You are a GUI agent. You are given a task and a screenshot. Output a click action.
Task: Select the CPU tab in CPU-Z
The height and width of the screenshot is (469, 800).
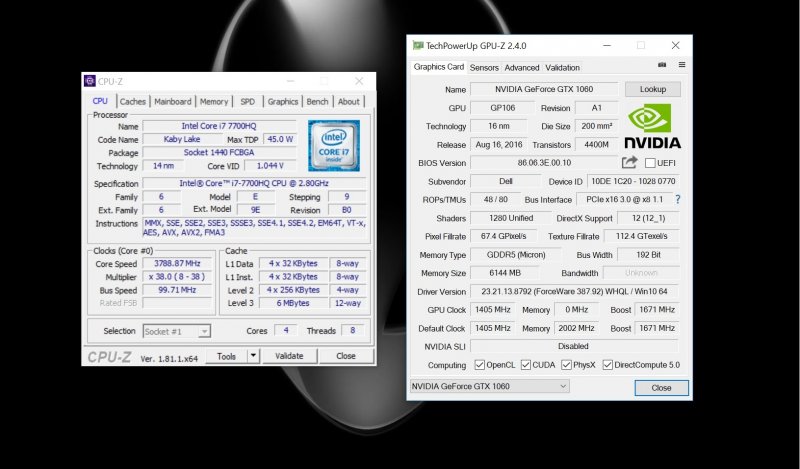(x=100, y=101)
